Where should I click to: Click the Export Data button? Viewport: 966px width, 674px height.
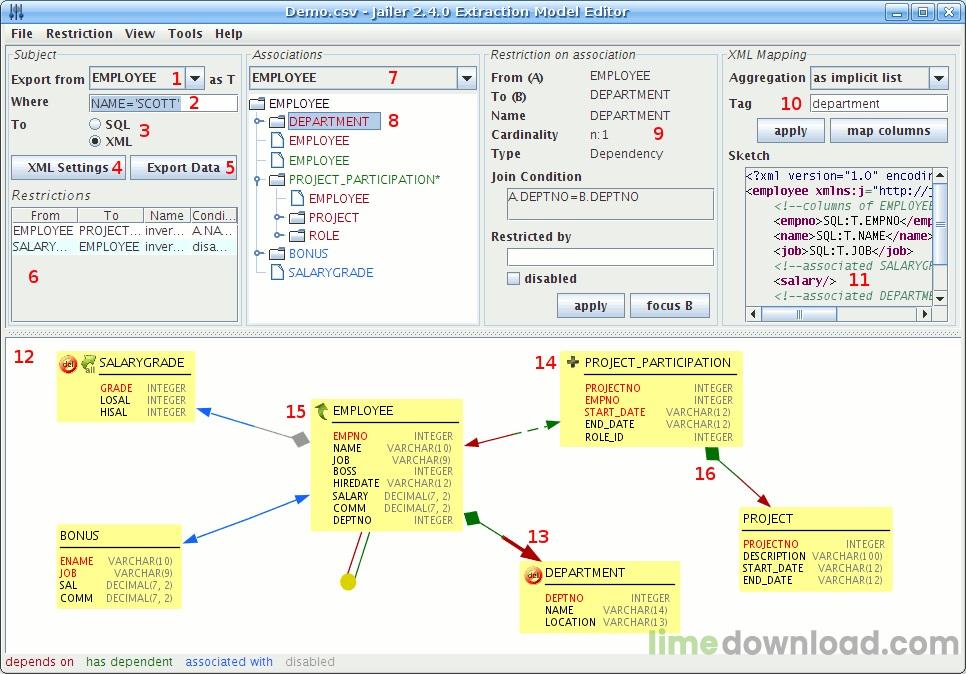coord(184,168)
